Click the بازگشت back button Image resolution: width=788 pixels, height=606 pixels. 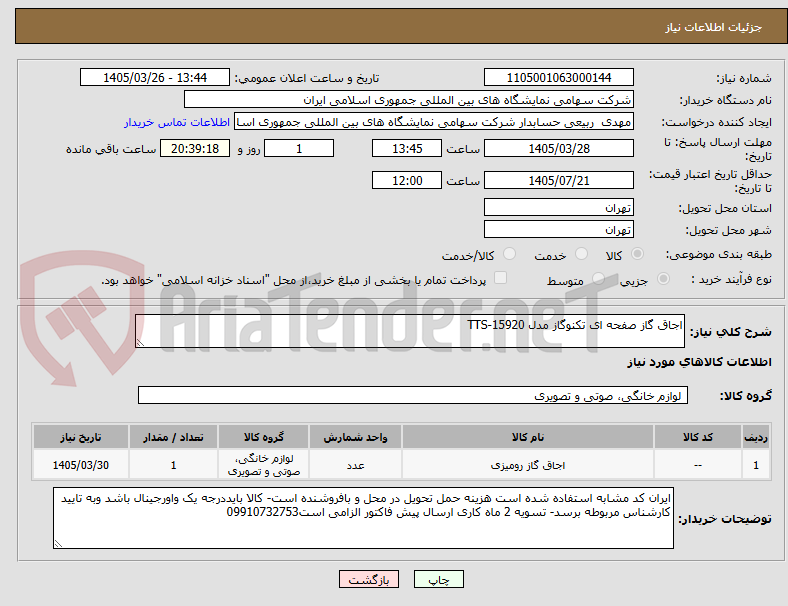click(x=369, y=579)
